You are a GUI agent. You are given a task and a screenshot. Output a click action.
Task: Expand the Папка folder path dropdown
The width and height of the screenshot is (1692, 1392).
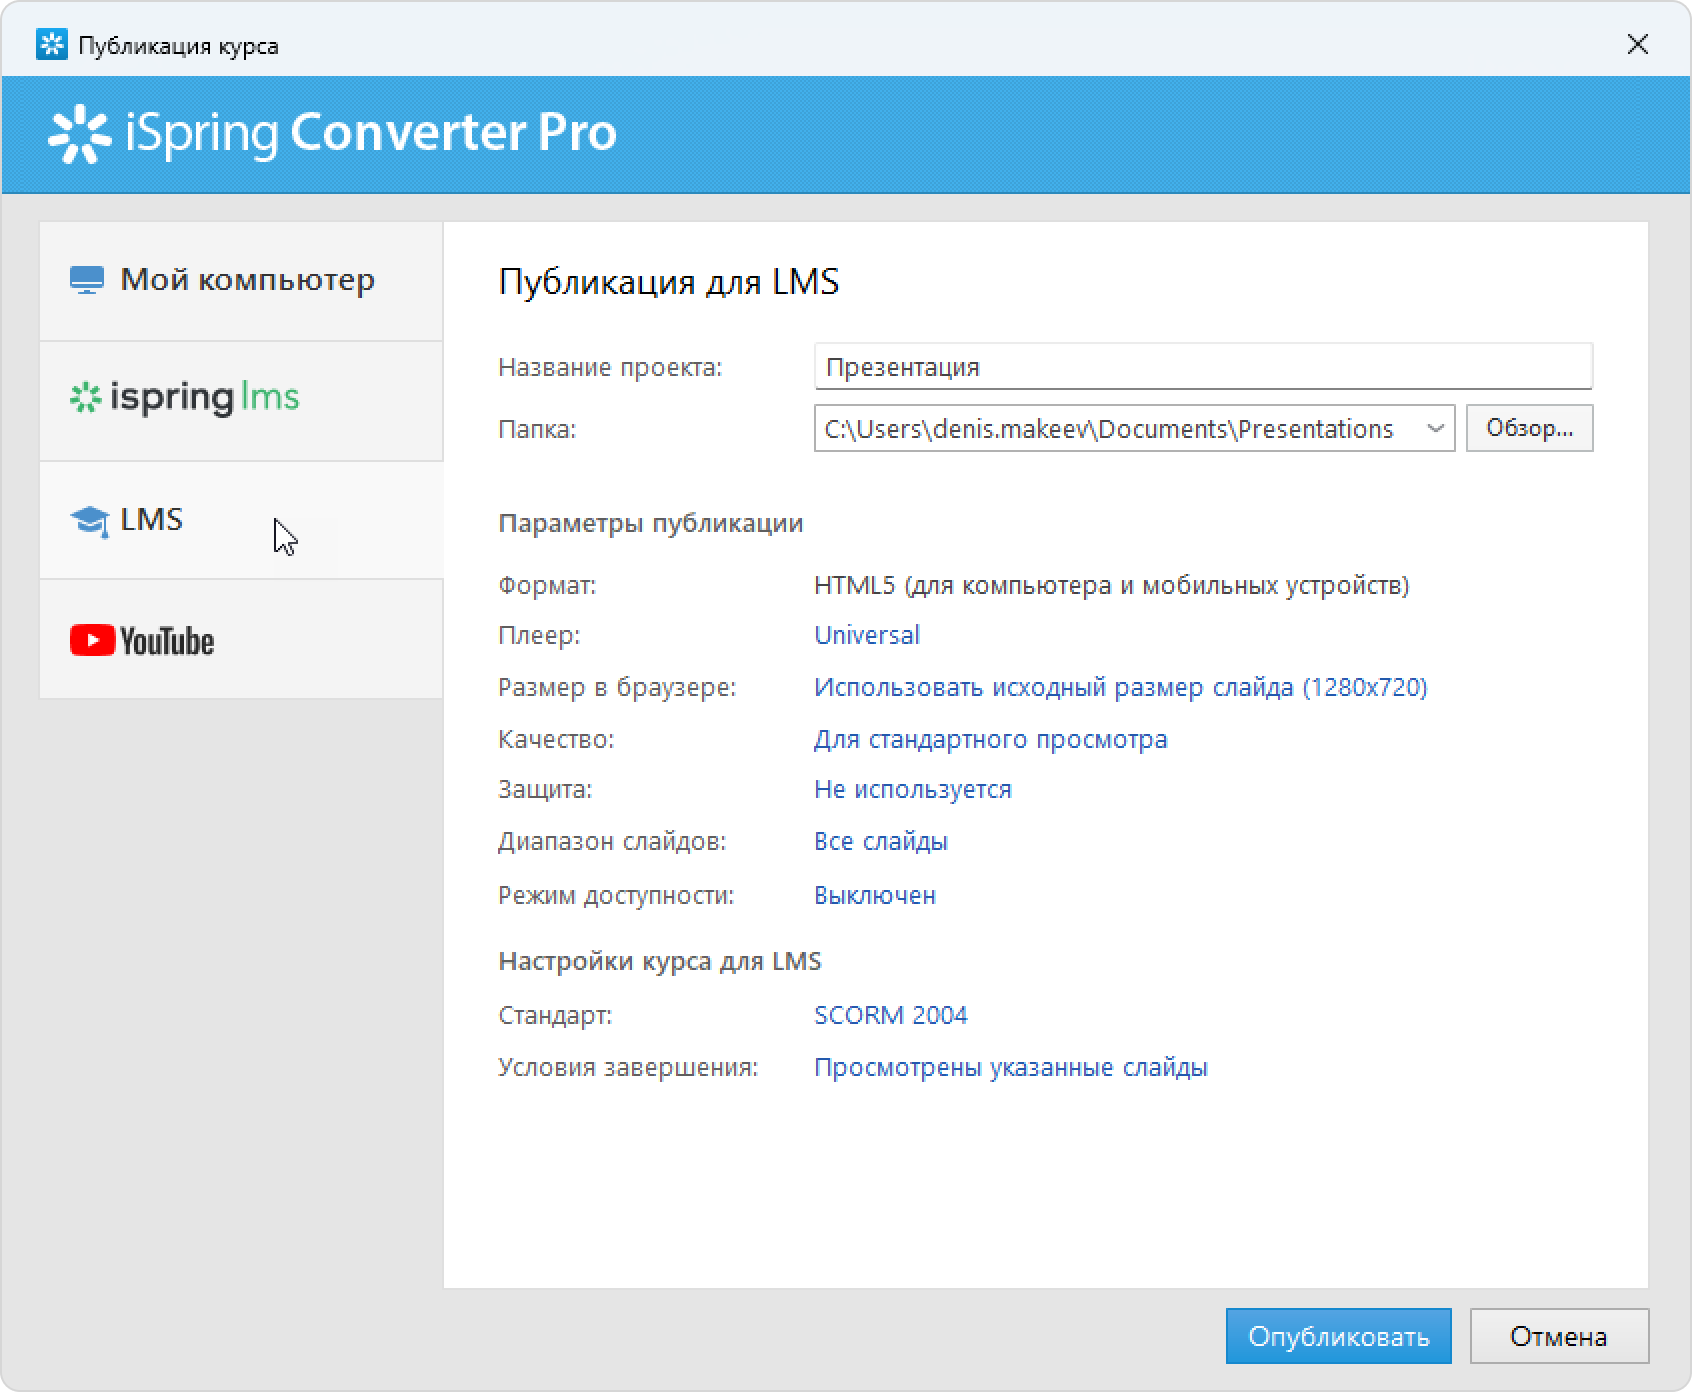(1435, 429)
